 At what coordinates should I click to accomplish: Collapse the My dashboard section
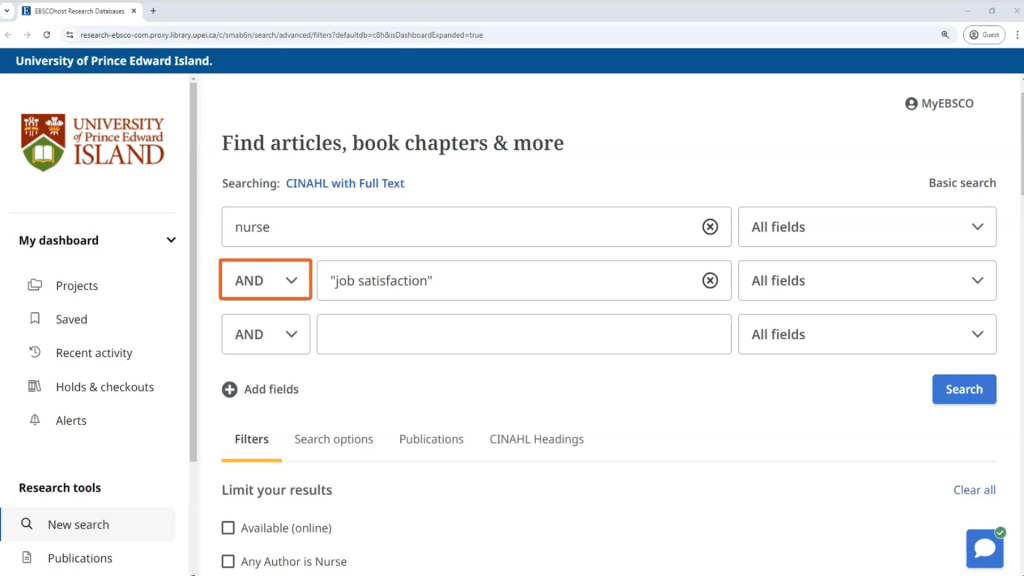coord(171,240)
